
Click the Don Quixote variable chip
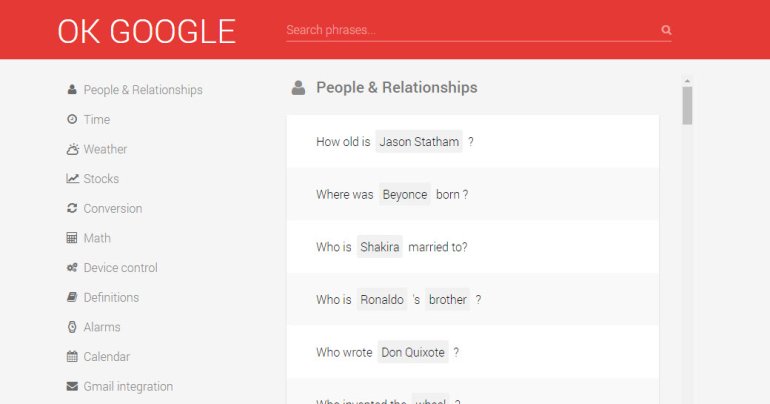click(x=413, y=352)
